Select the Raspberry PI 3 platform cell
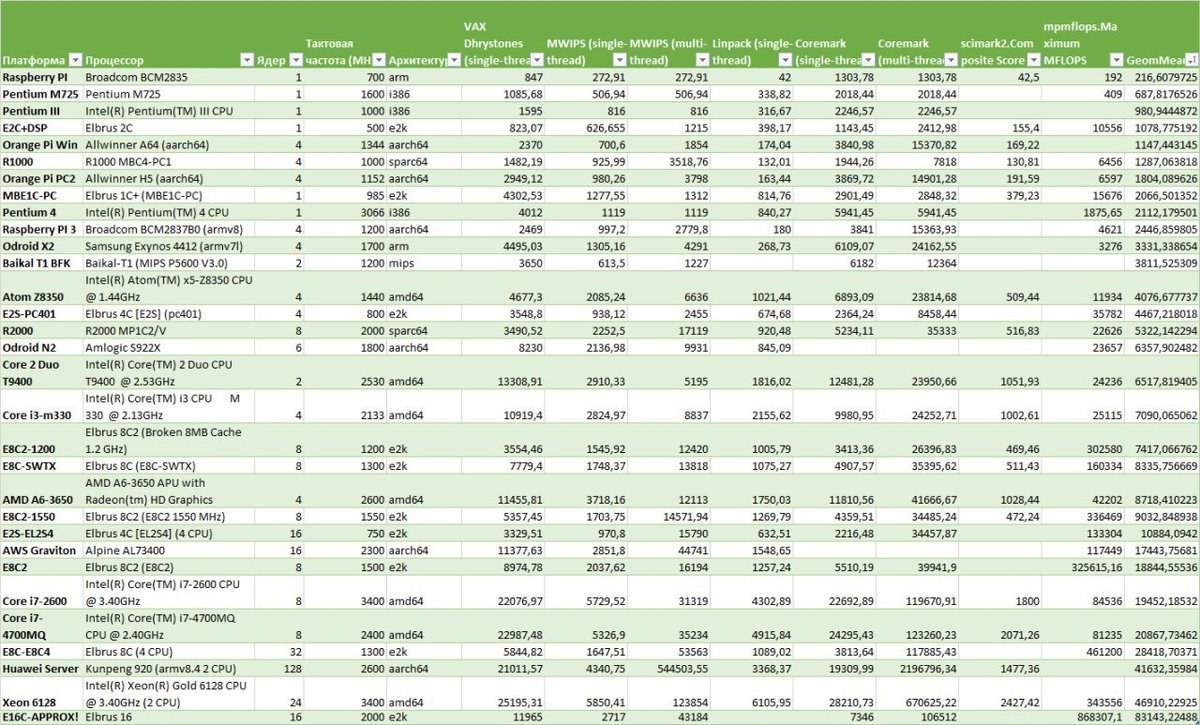This screenshot has height=725, width=1200. pos(41,229)
